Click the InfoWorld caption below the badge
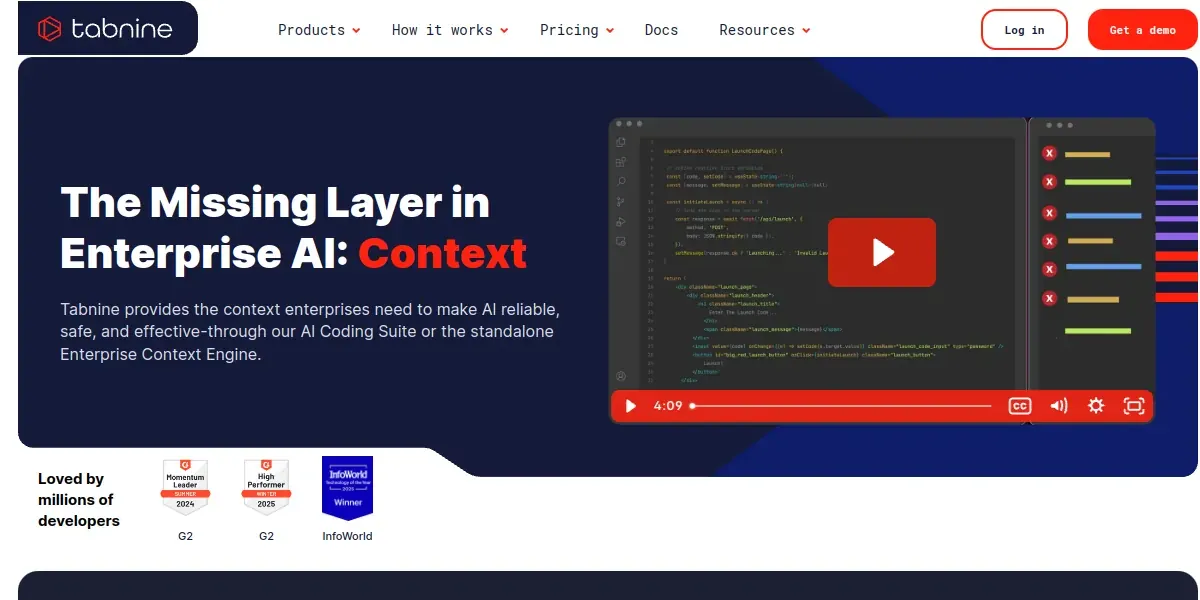Image resolution: width=1200 pixels, height=600 pixels. (x=347, y=536)
